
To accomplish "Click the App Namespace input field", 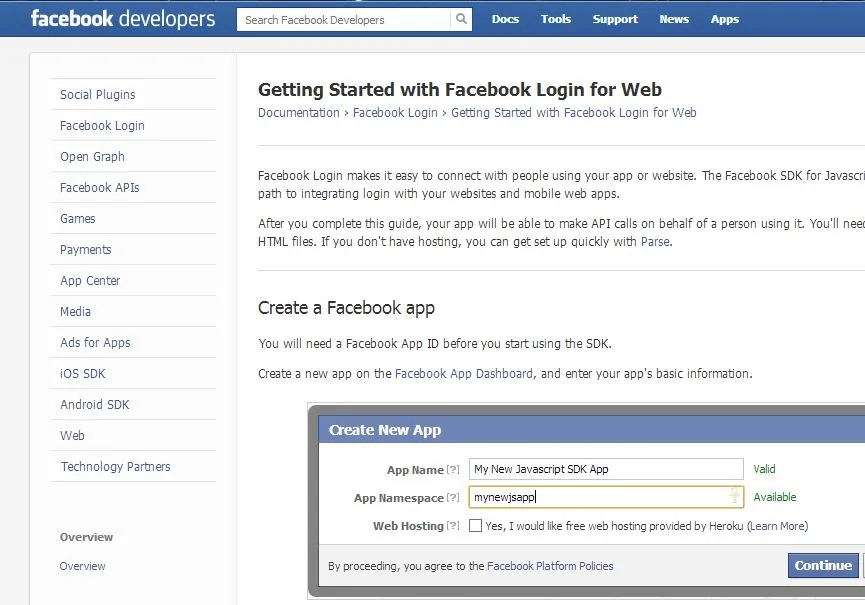I will [606, 497].
